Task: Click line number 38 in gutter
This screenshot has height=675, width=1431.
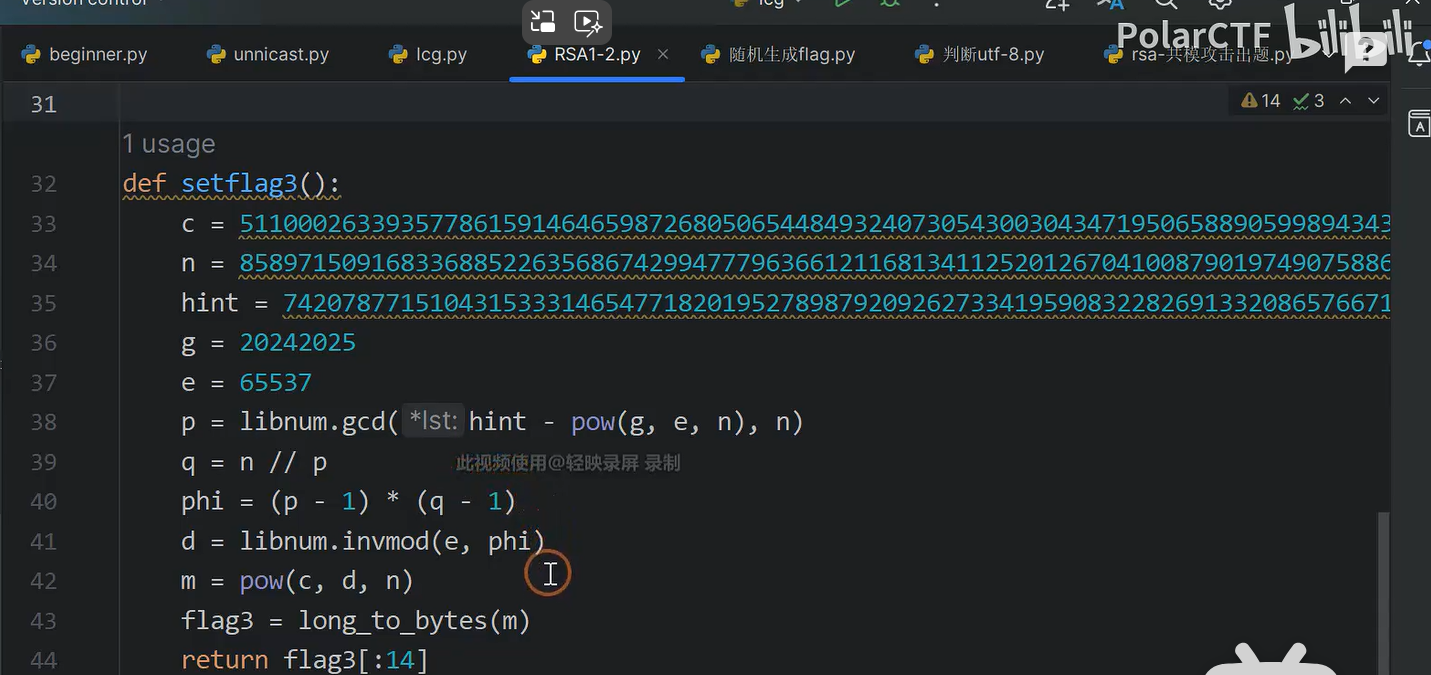Action: click(43, 422)
